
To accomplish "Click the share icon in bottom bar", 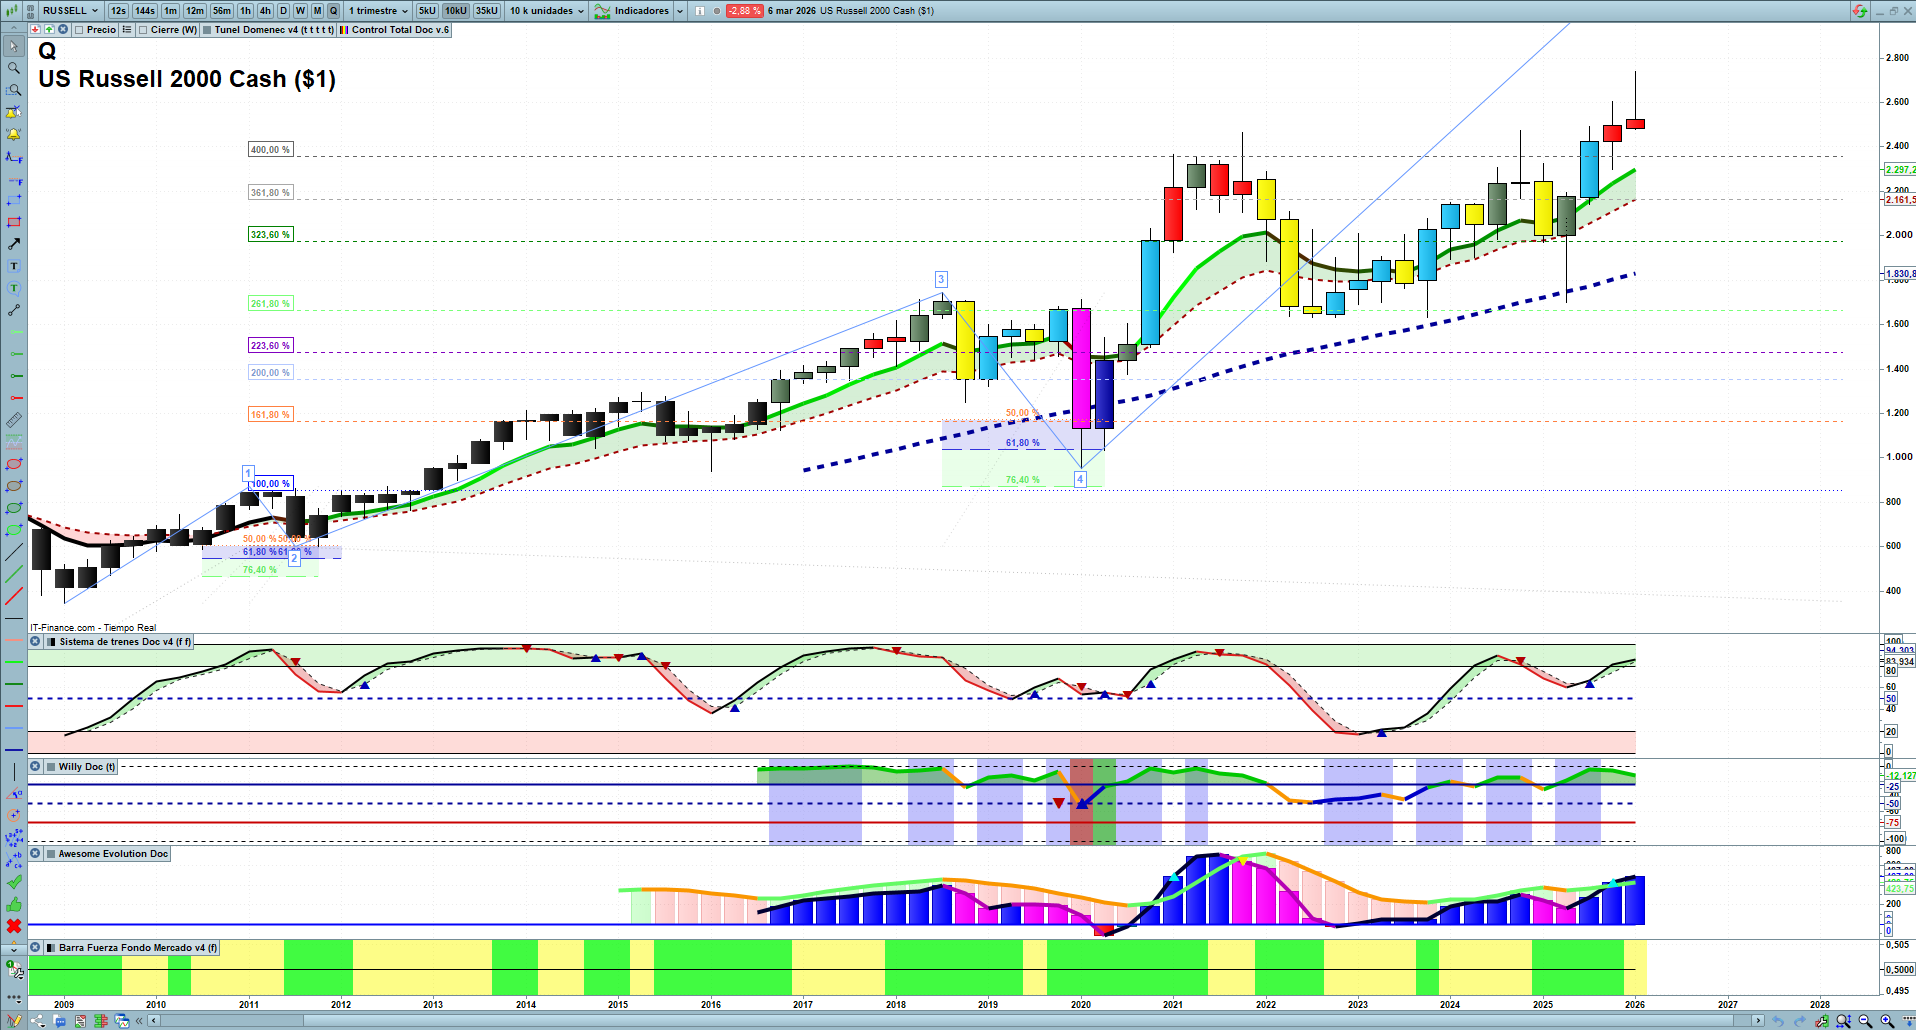I will click(38, 1021).
